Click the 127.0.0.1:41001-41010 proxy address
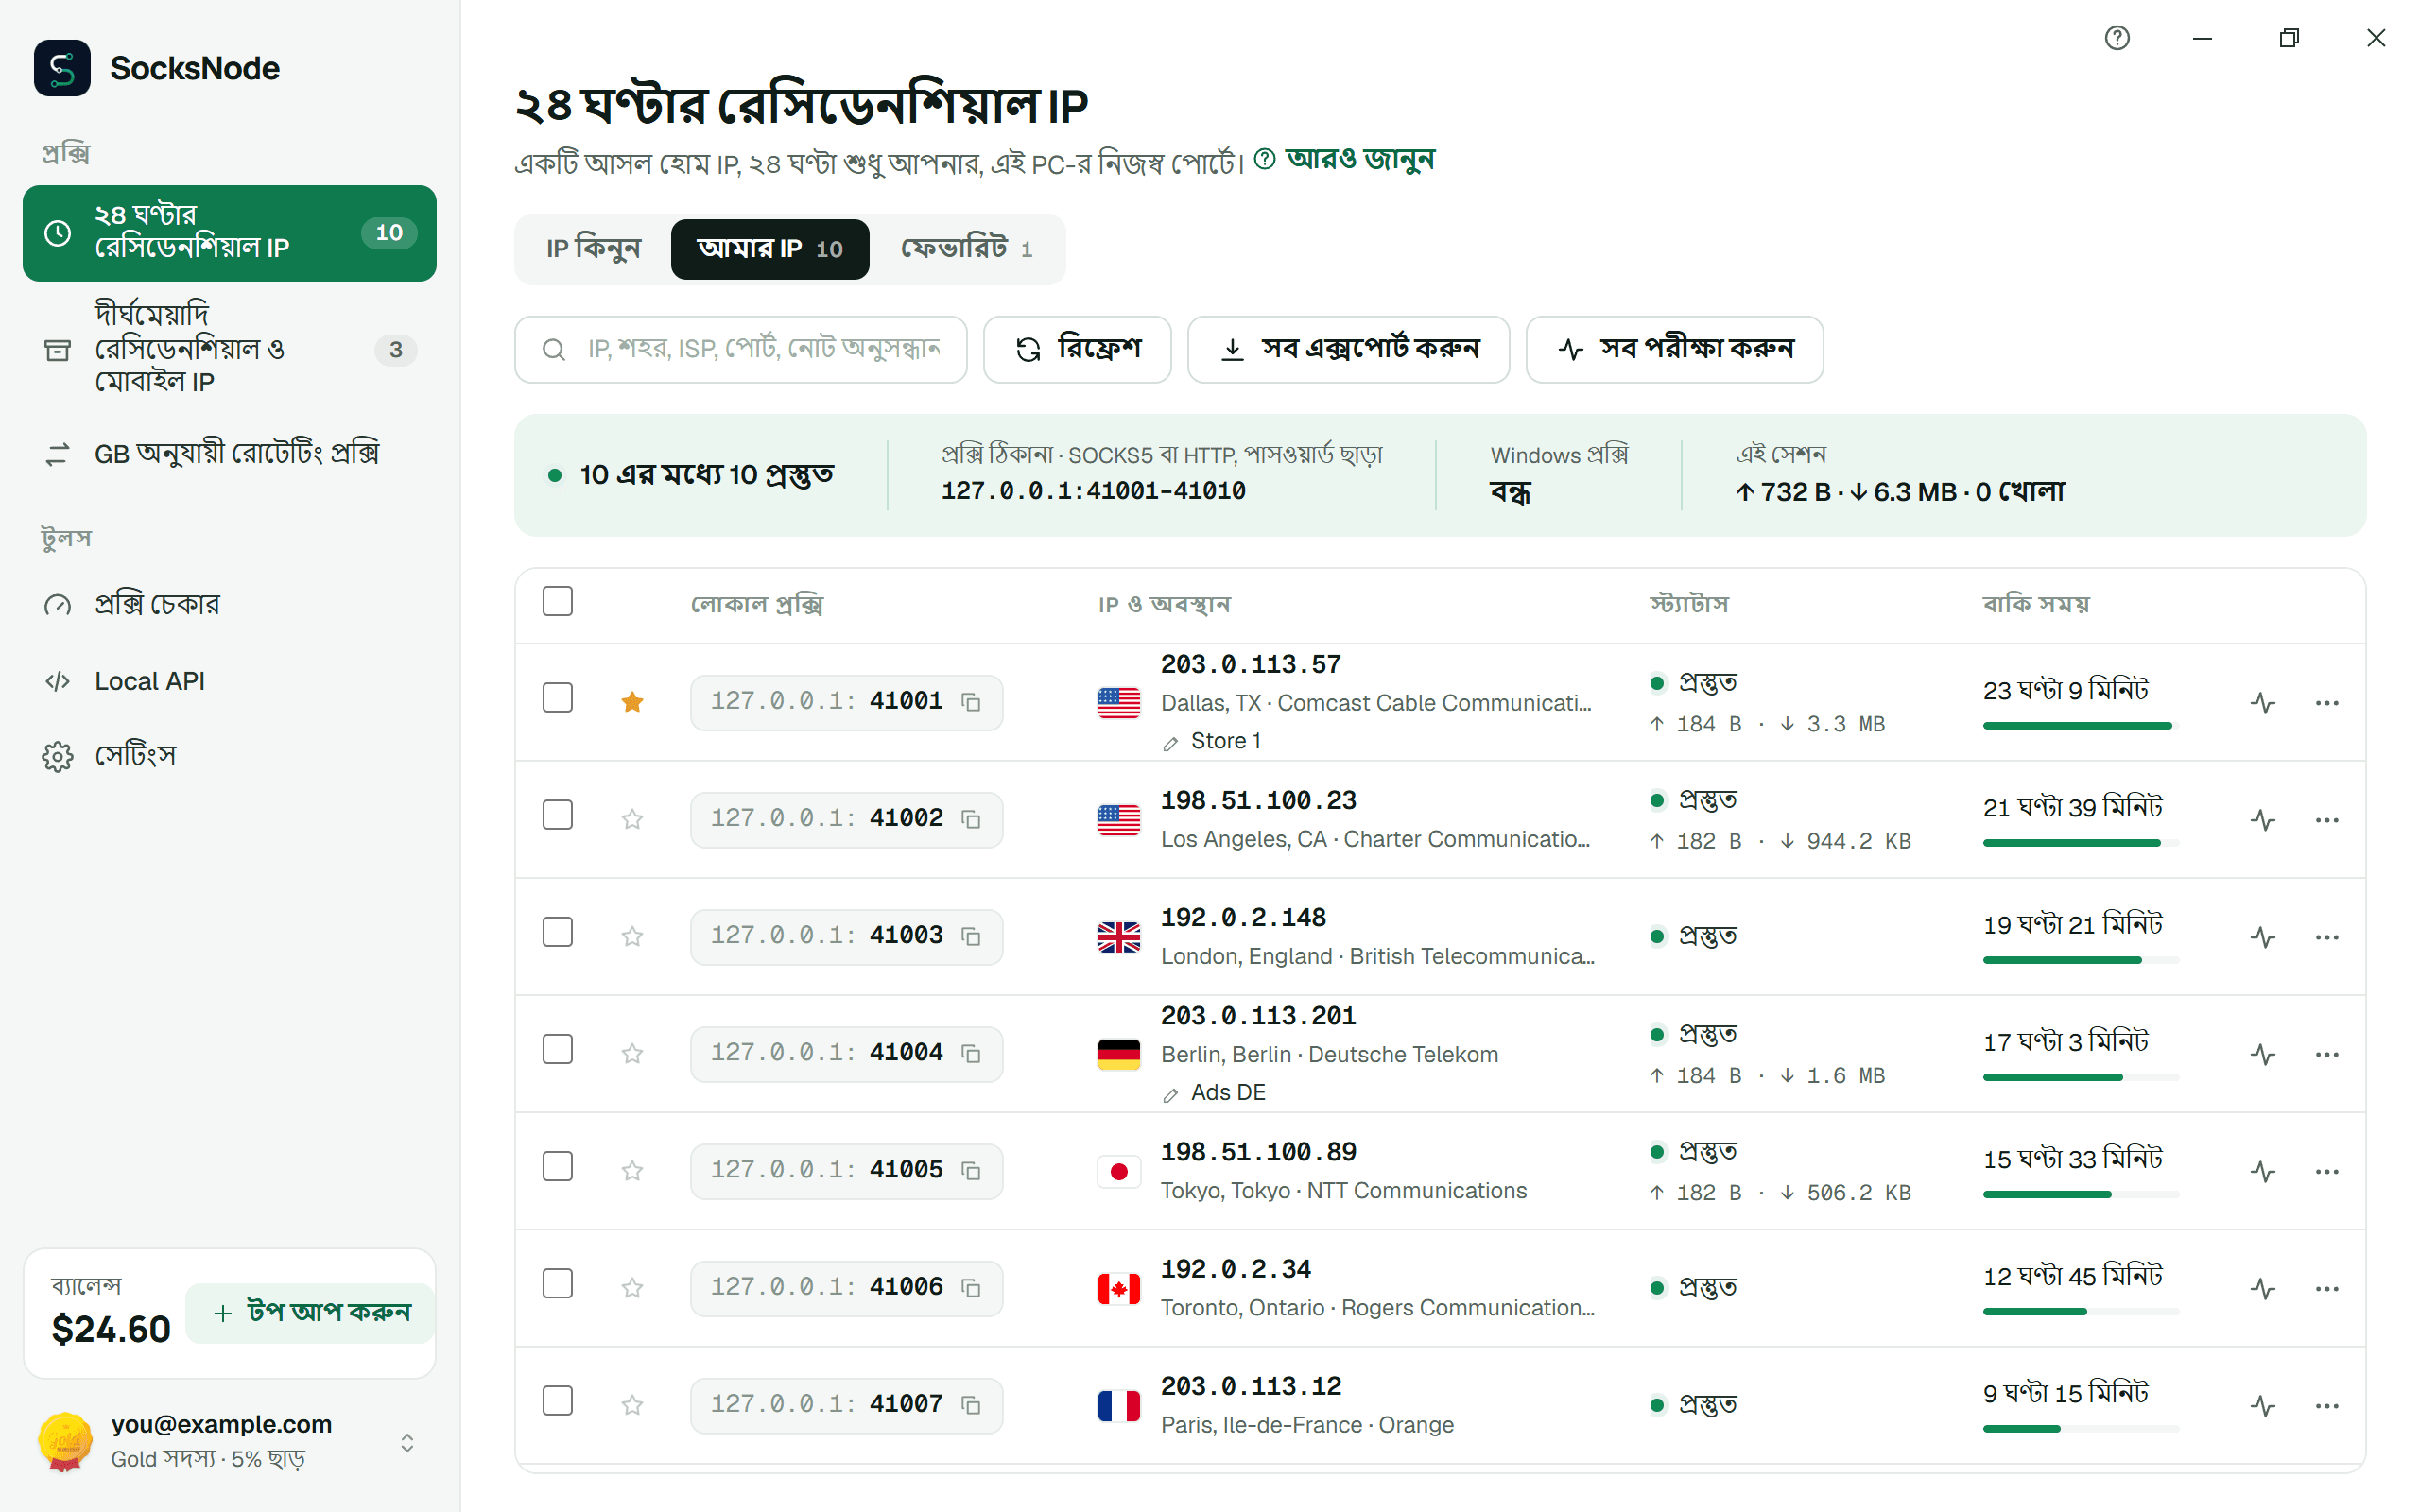The width and height of the screenshot is (2420, 1512). [x=1093, y=491]
